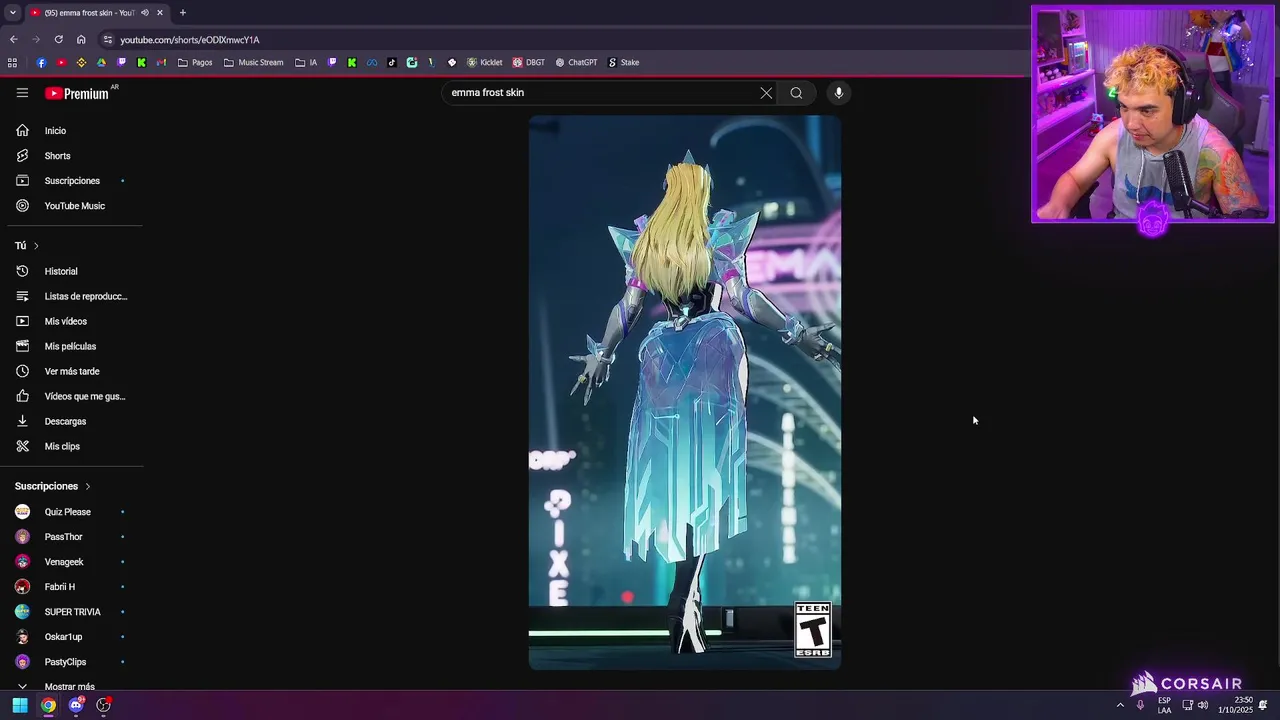
Task: Open Chrome from the taskbar
Action: [x=48, y=705]
